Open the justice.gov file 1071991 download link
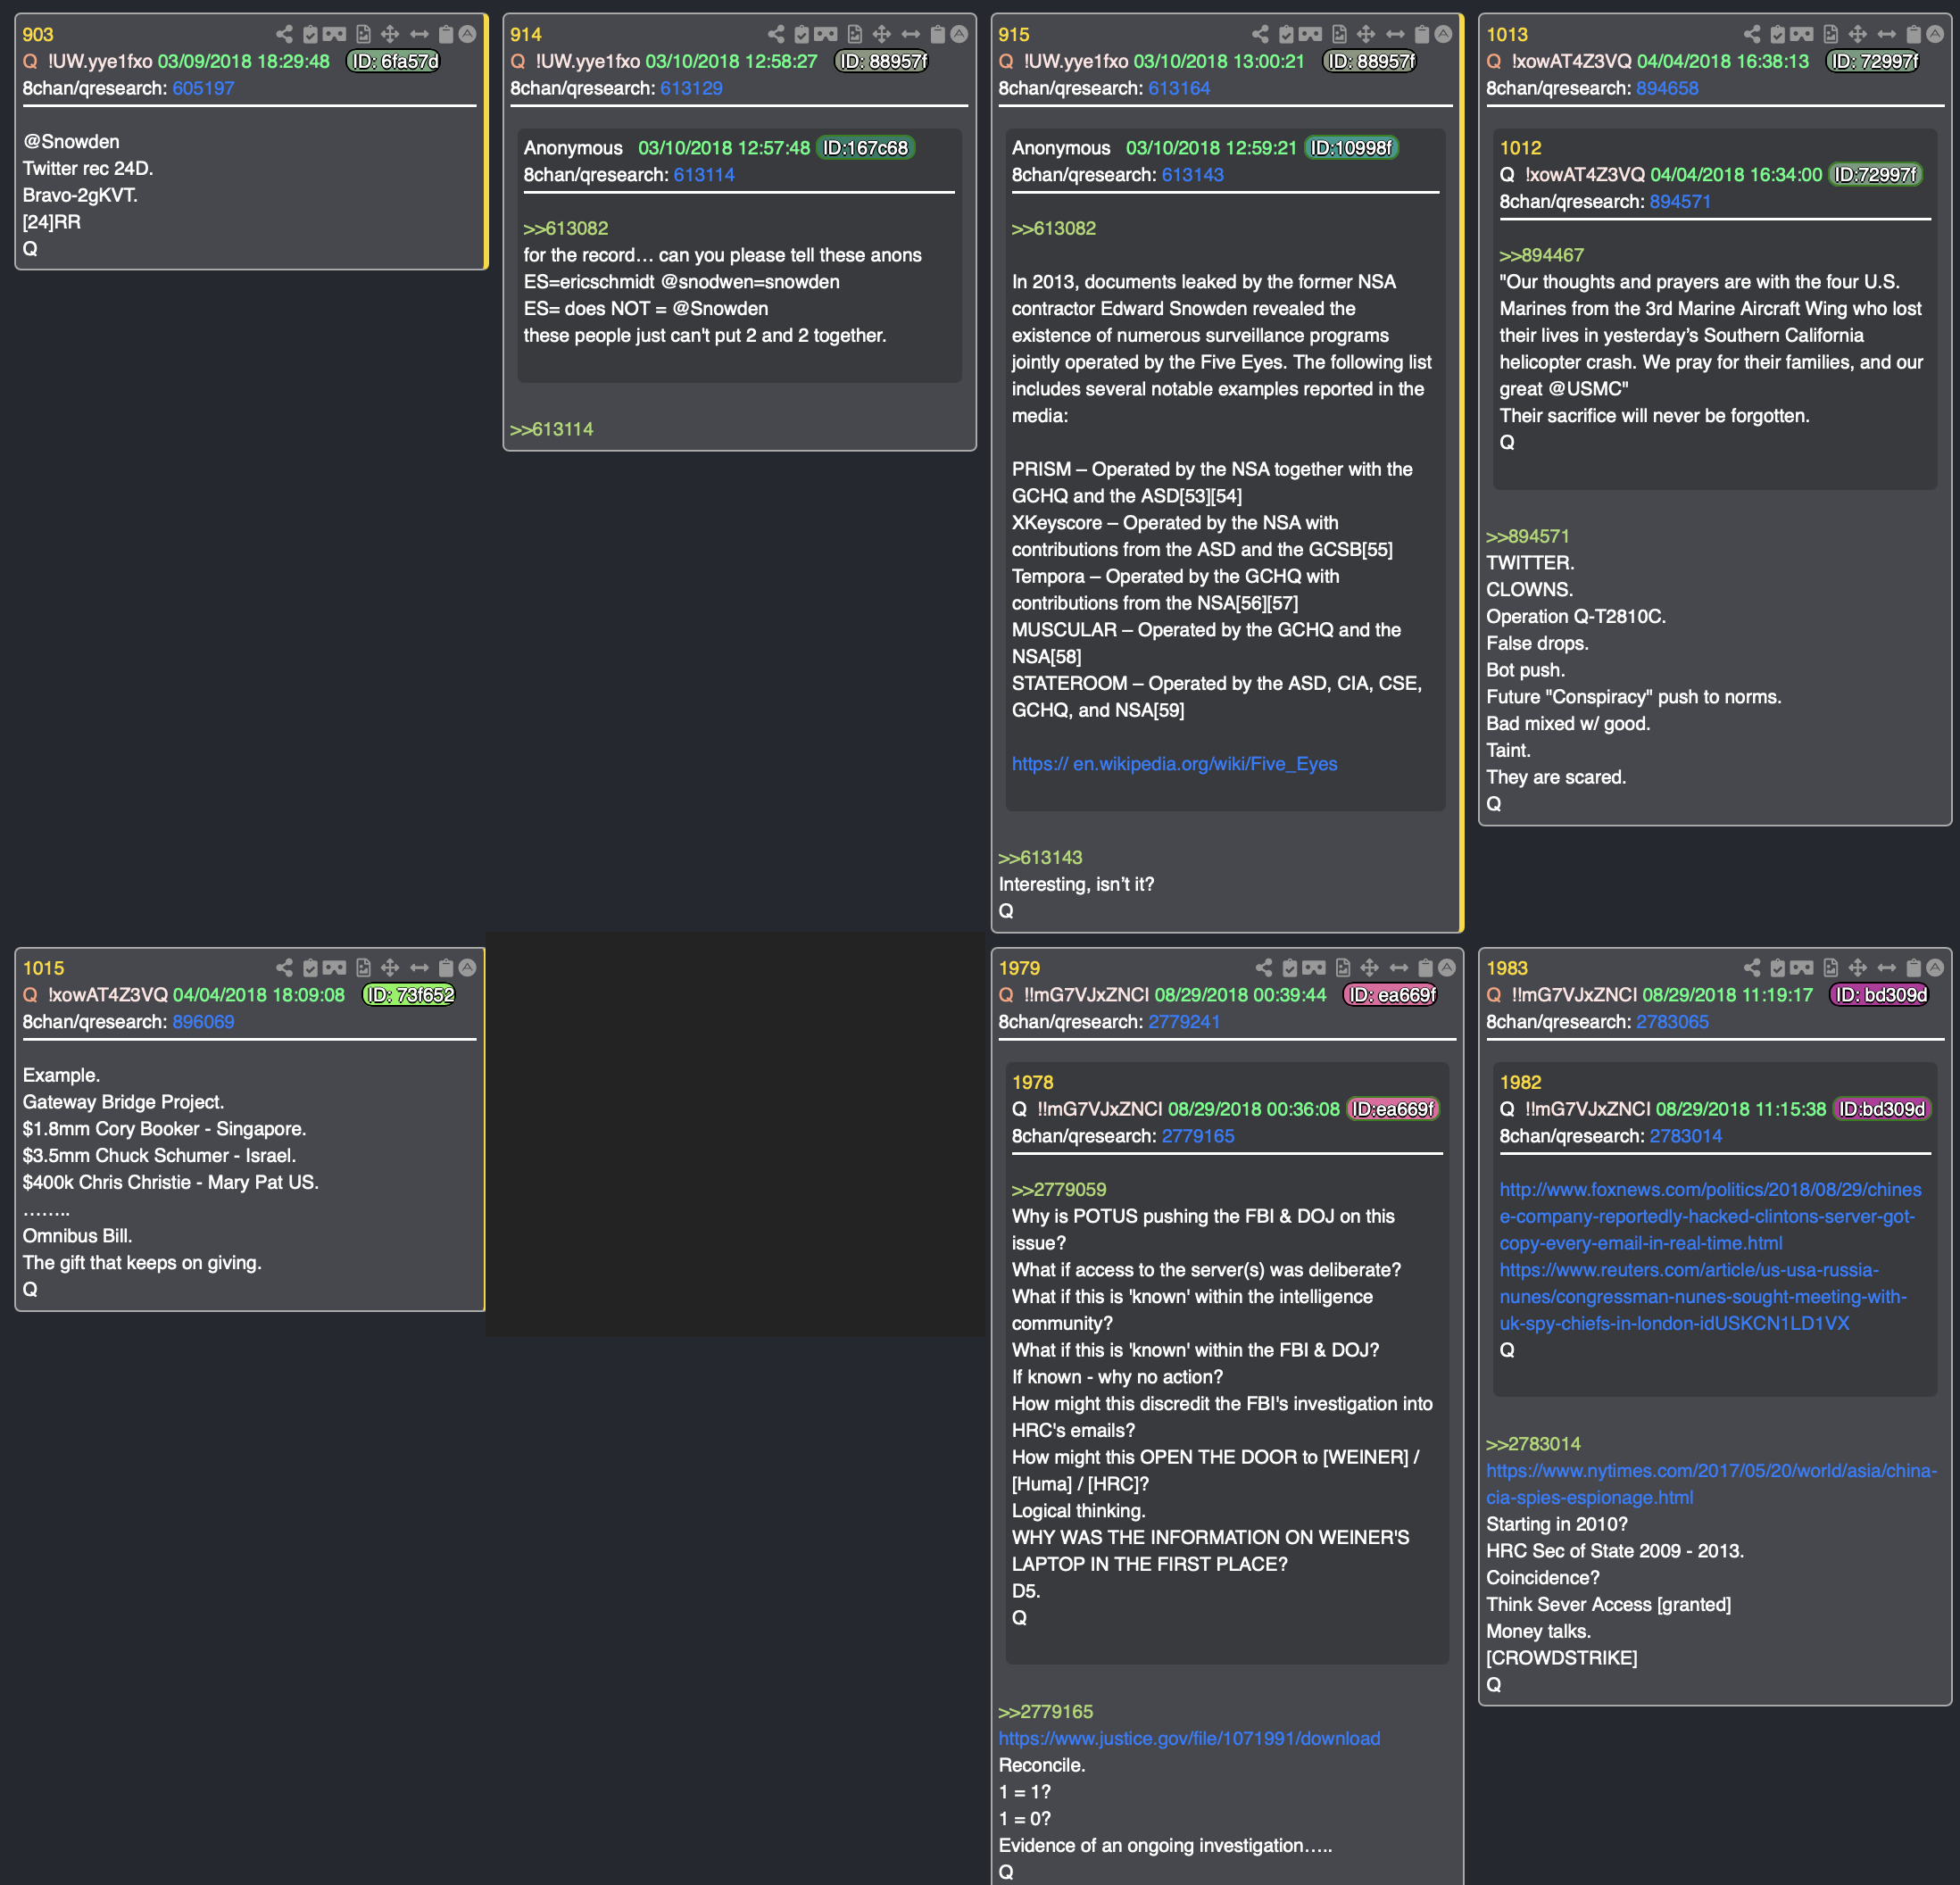The image size is (1960, 1885). click(x=1189, y=1739)
